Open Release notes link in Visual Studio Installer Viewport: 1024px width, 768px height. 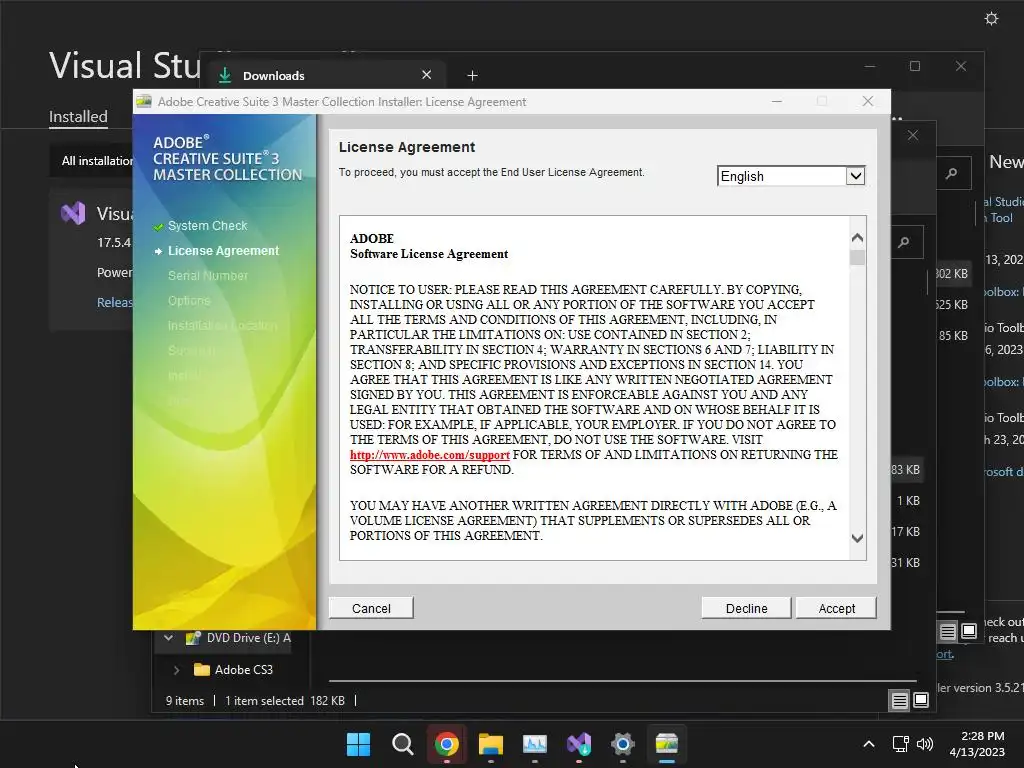[x=115, y=302]
